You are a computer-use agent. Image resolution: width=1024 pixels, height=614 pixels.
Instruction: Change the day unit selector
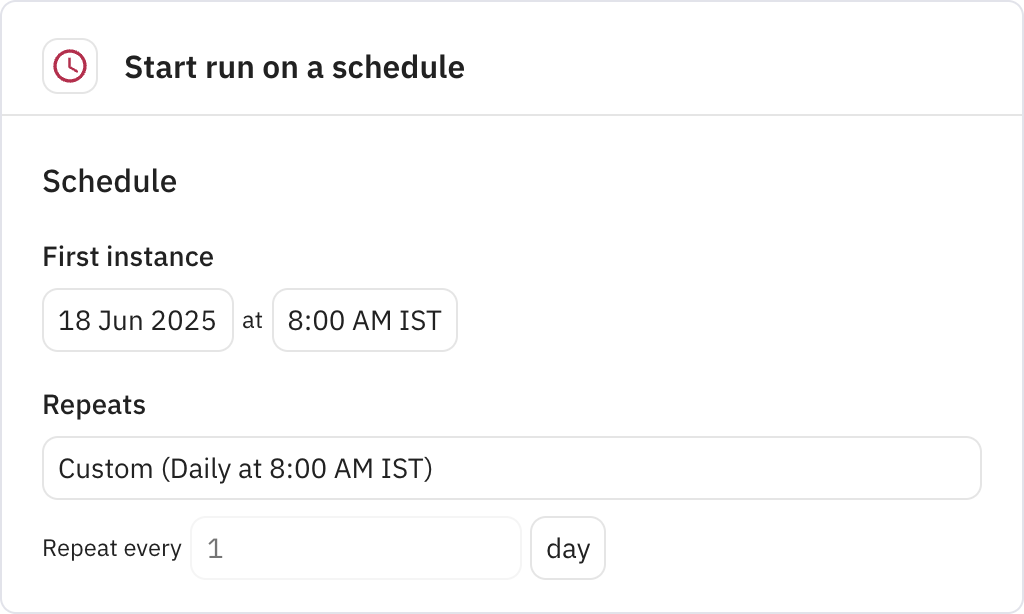pos(568,548)
